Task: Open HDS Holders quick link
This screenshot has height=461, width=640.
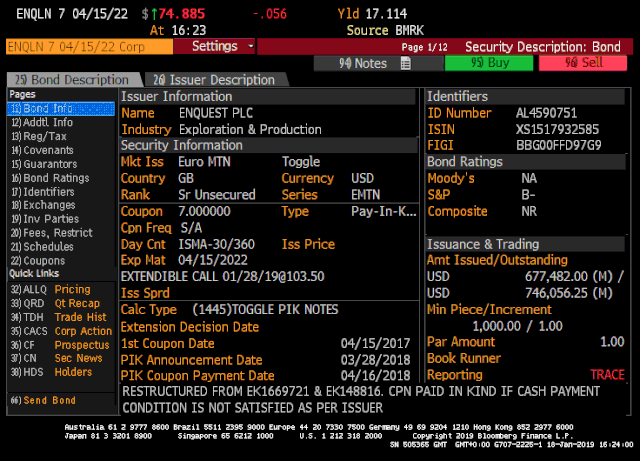Action: (51, 372)
